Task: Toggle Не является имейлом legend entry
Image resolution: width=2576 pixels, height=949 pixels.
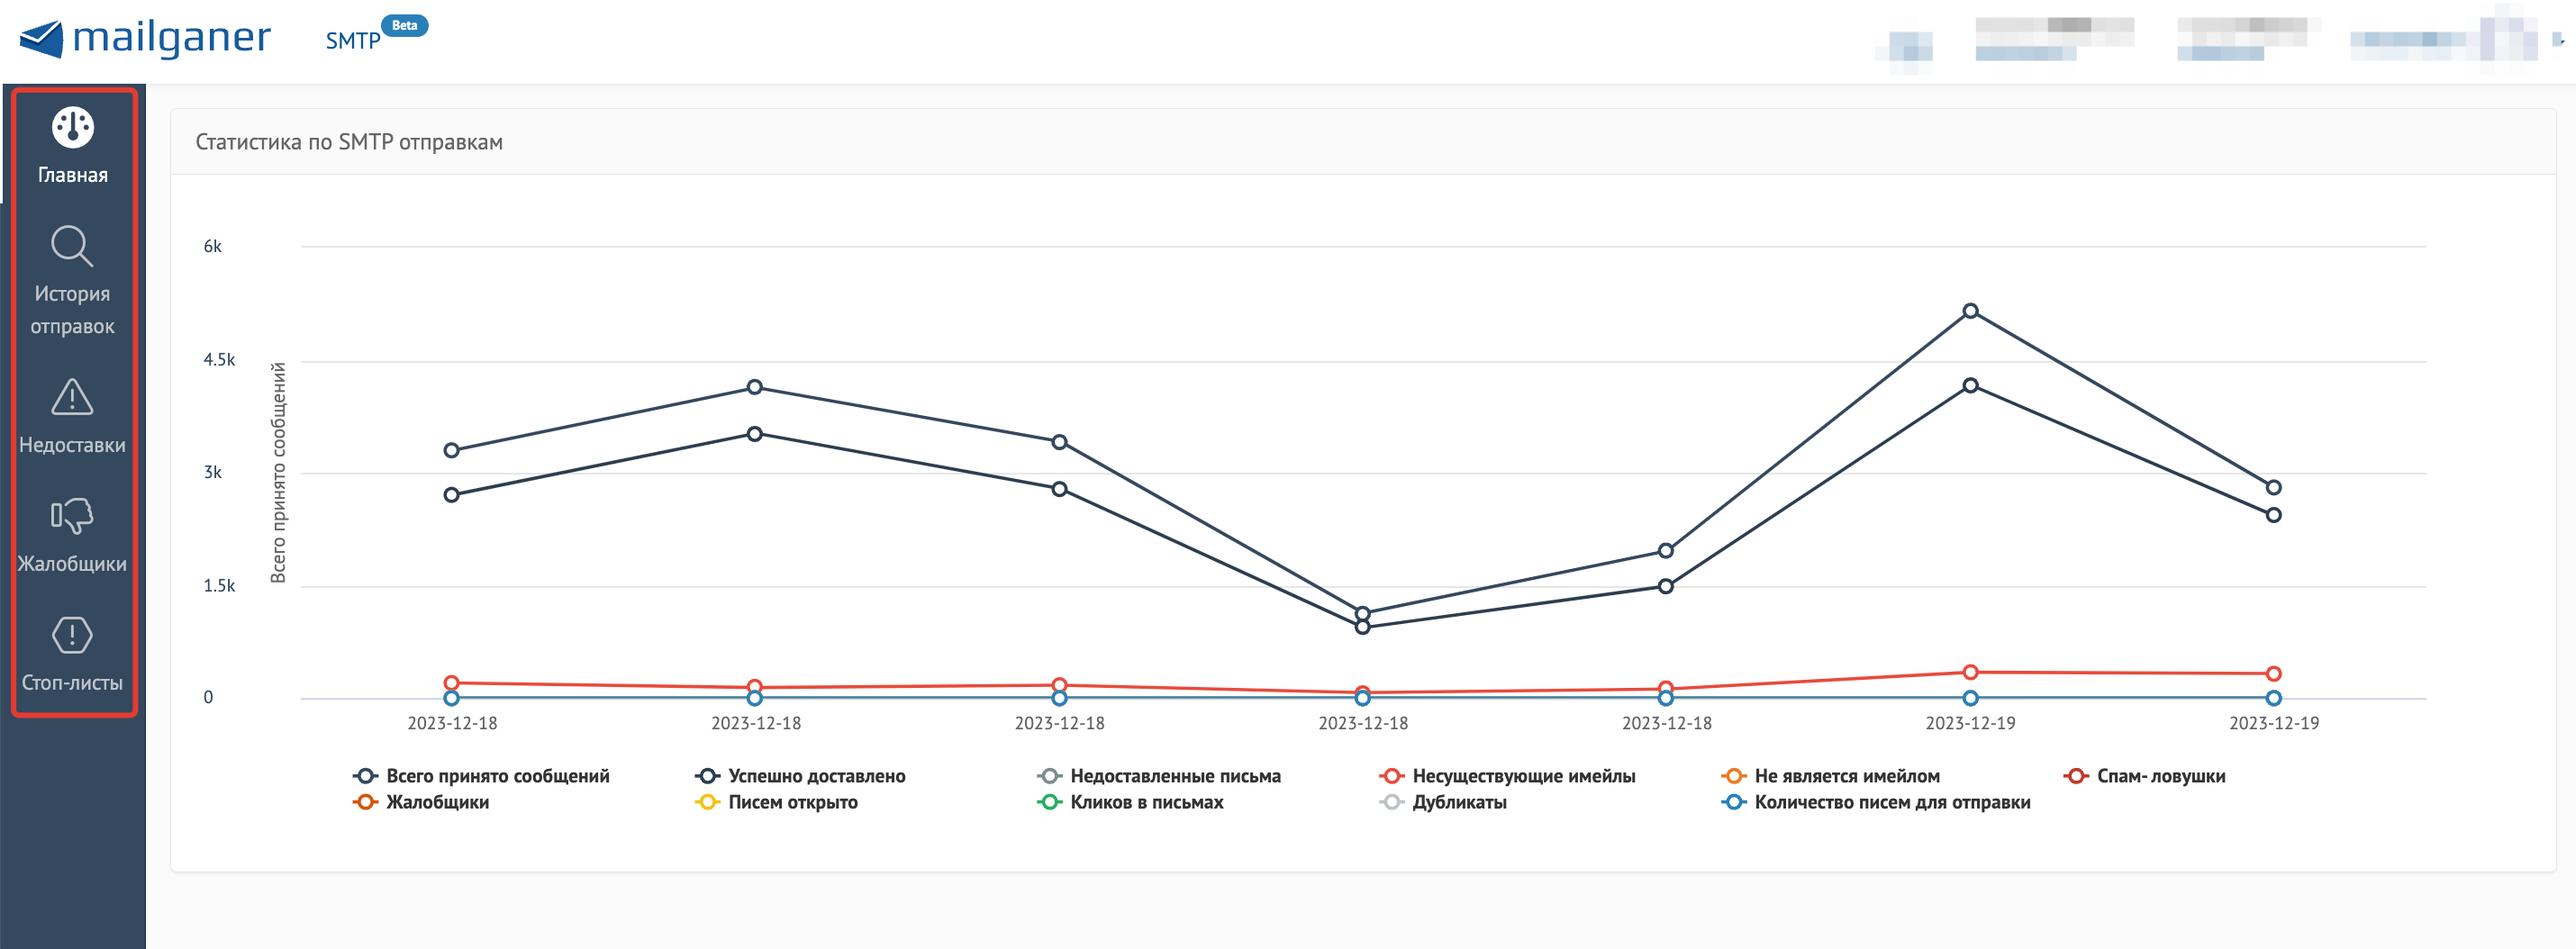Action: pyautogui.click(x=1830, y=776)
